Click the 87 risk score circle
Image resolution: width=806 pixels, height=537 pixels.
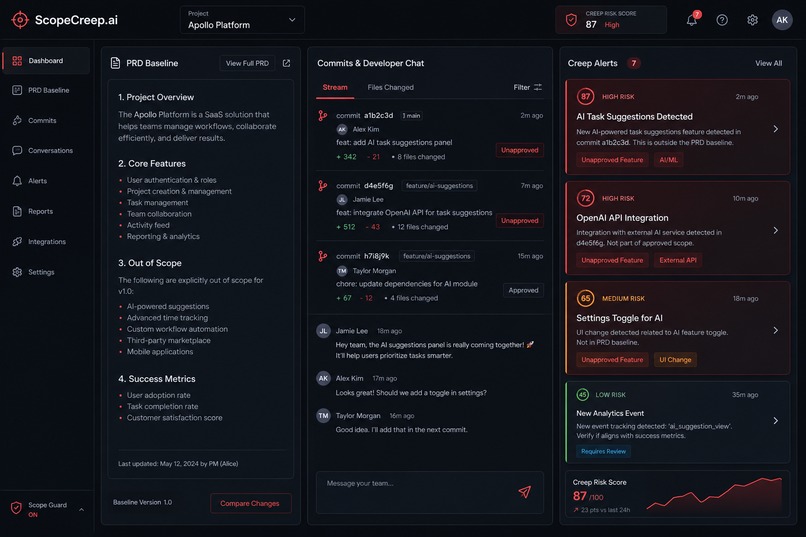pyautogui.click(x=585, y=97)
